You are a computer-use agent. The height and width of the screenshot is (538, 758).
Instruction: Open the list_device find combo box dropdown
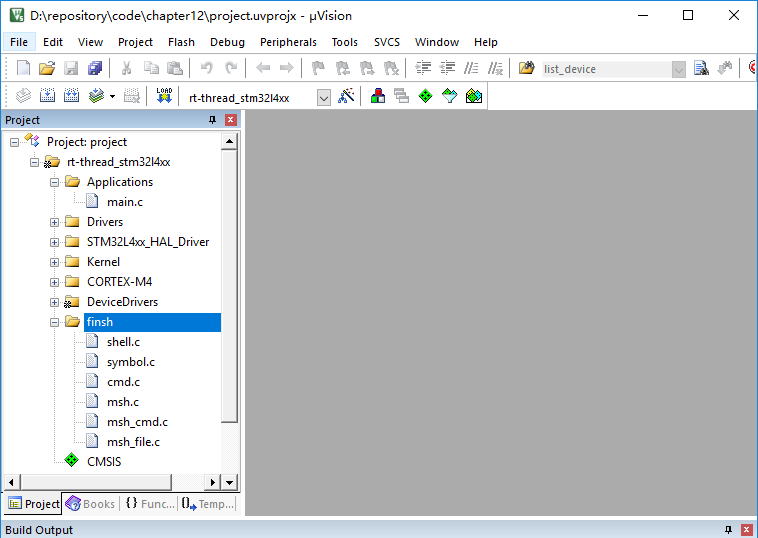click(679, 69)
